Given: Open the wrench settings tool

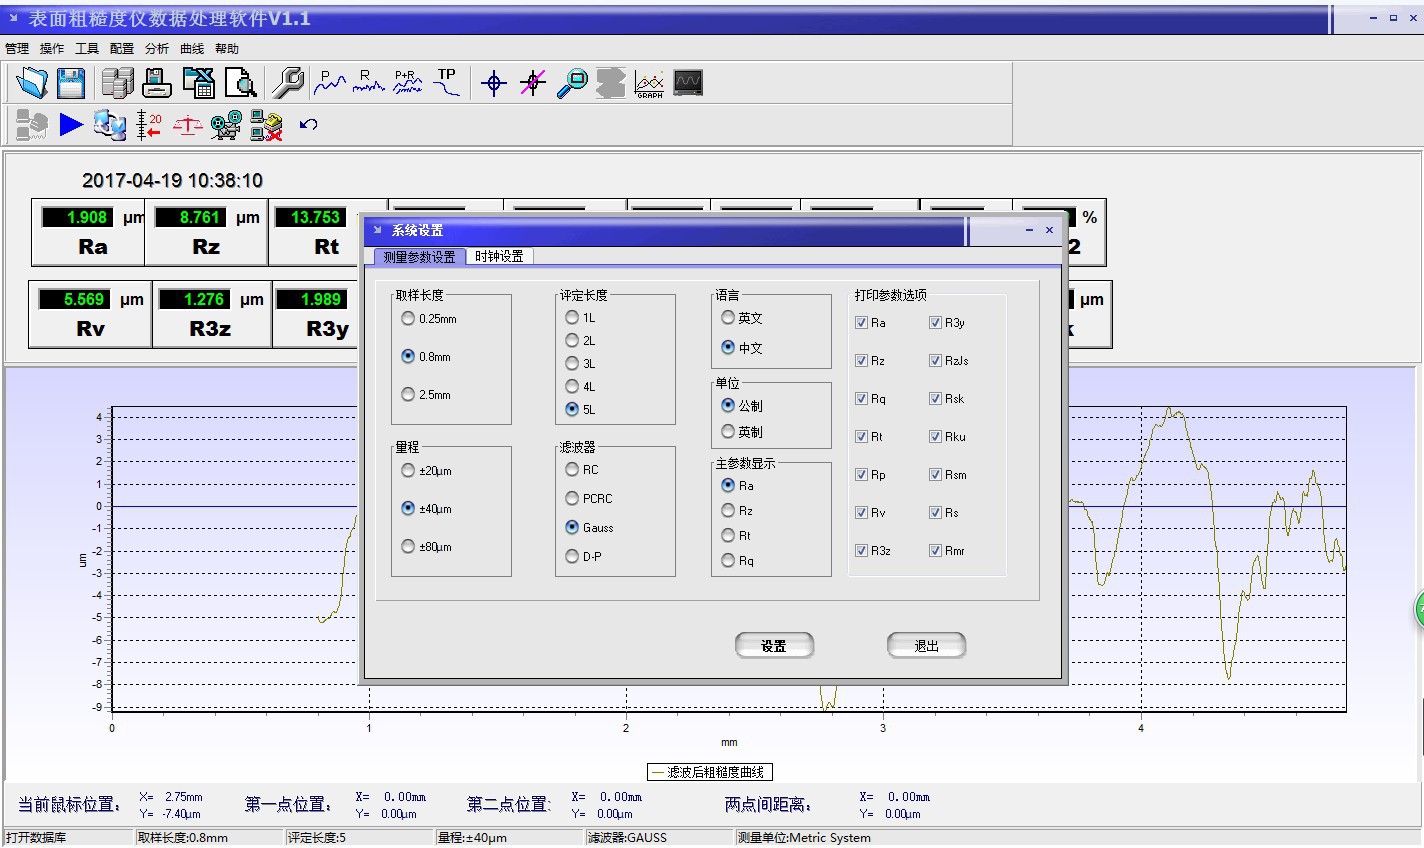Looking at the screenshot, I should (x=288, y=83).
